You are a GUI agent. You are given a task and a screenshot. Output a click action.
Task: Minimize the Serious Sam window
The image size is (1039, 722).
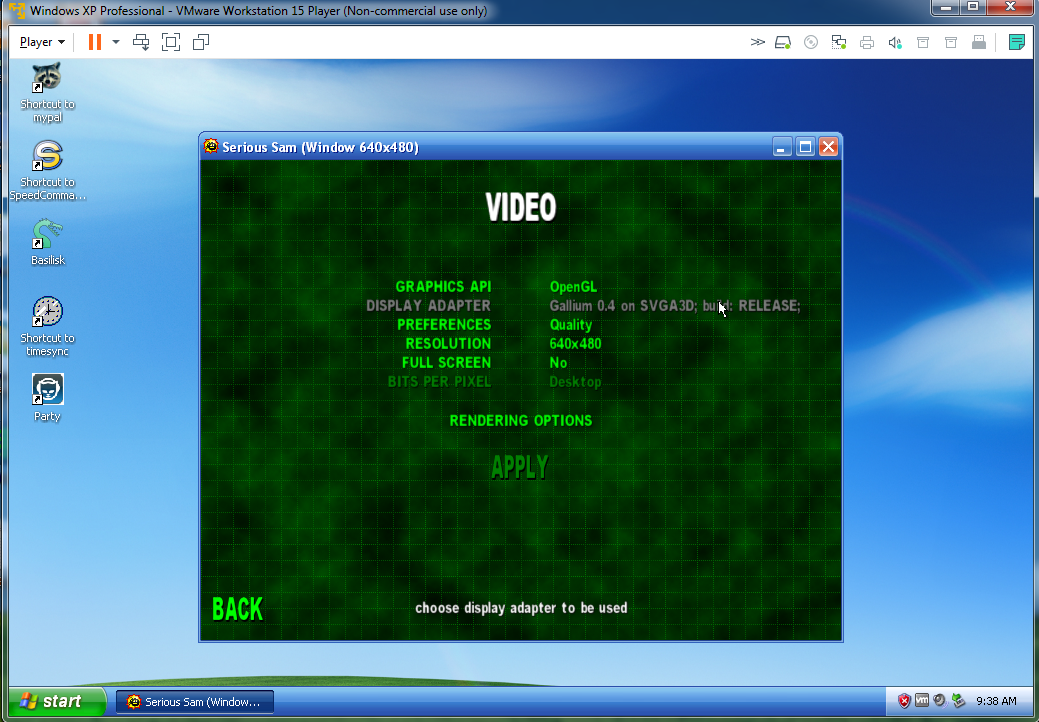coord(782,146)
